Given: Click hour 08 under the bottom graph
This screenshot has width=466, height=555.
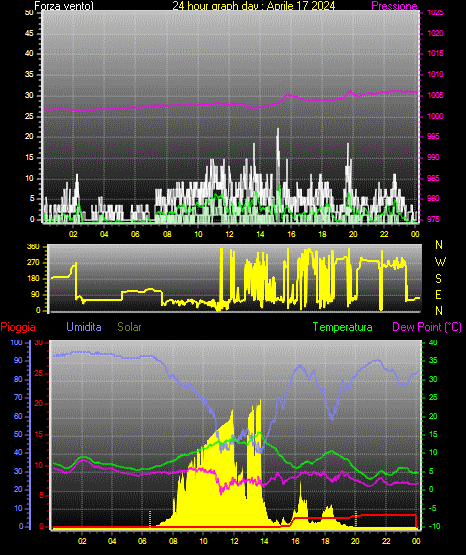Looking at the screenshot, I should point(173,541).
